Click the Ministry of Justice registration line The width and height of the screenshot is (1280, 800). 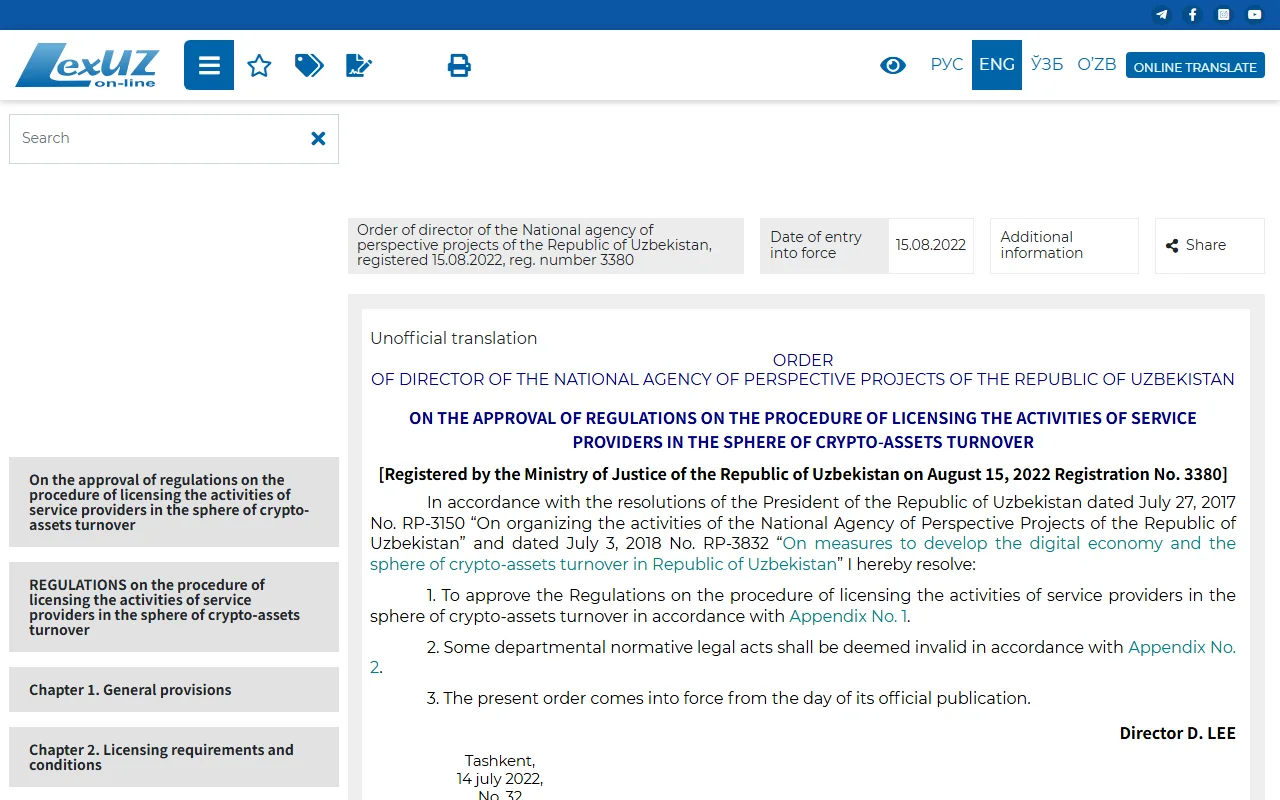[803, 475]
